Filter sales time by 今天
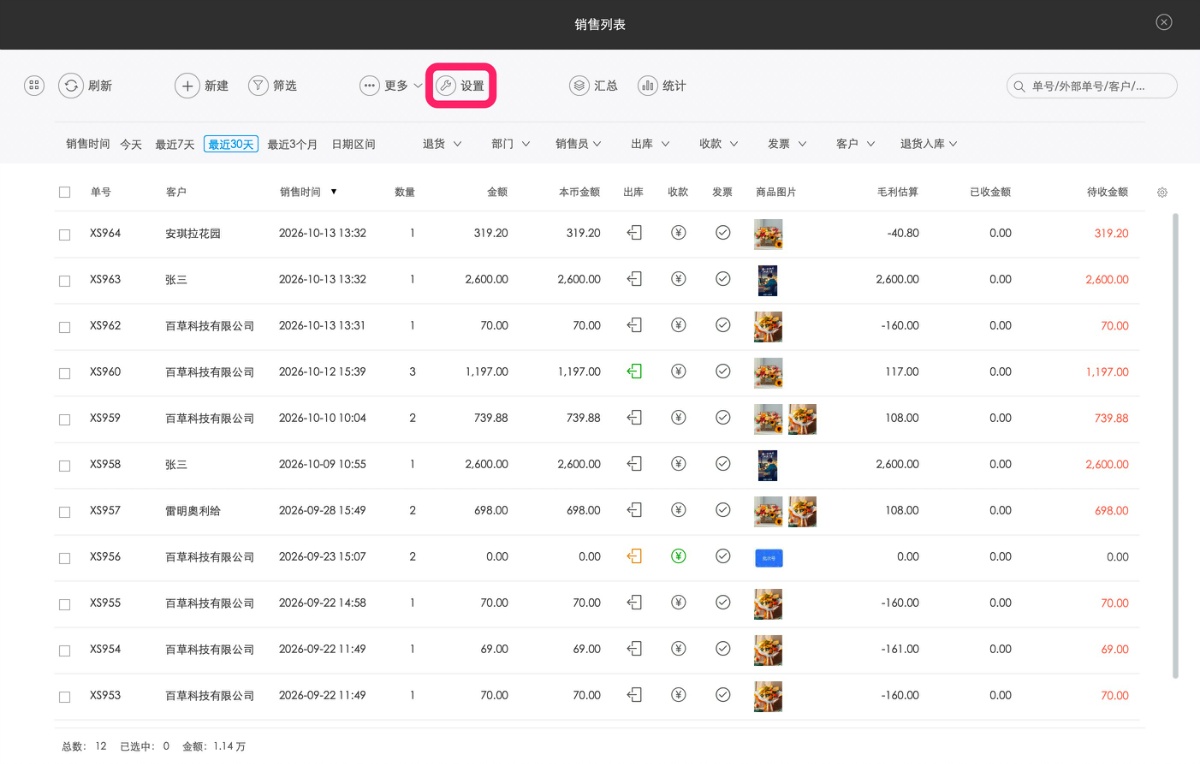Screen dimensions: 1200x764 point(131,144)
